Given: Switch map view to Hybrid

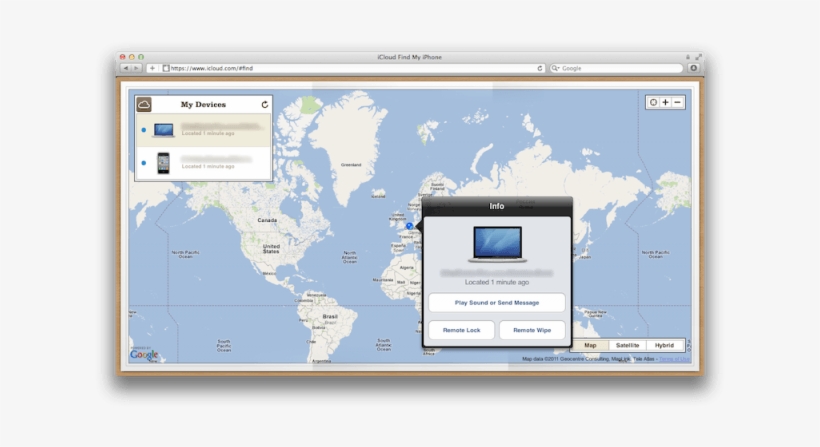Looking at the screenshot, I should click(x=665, y=346).
